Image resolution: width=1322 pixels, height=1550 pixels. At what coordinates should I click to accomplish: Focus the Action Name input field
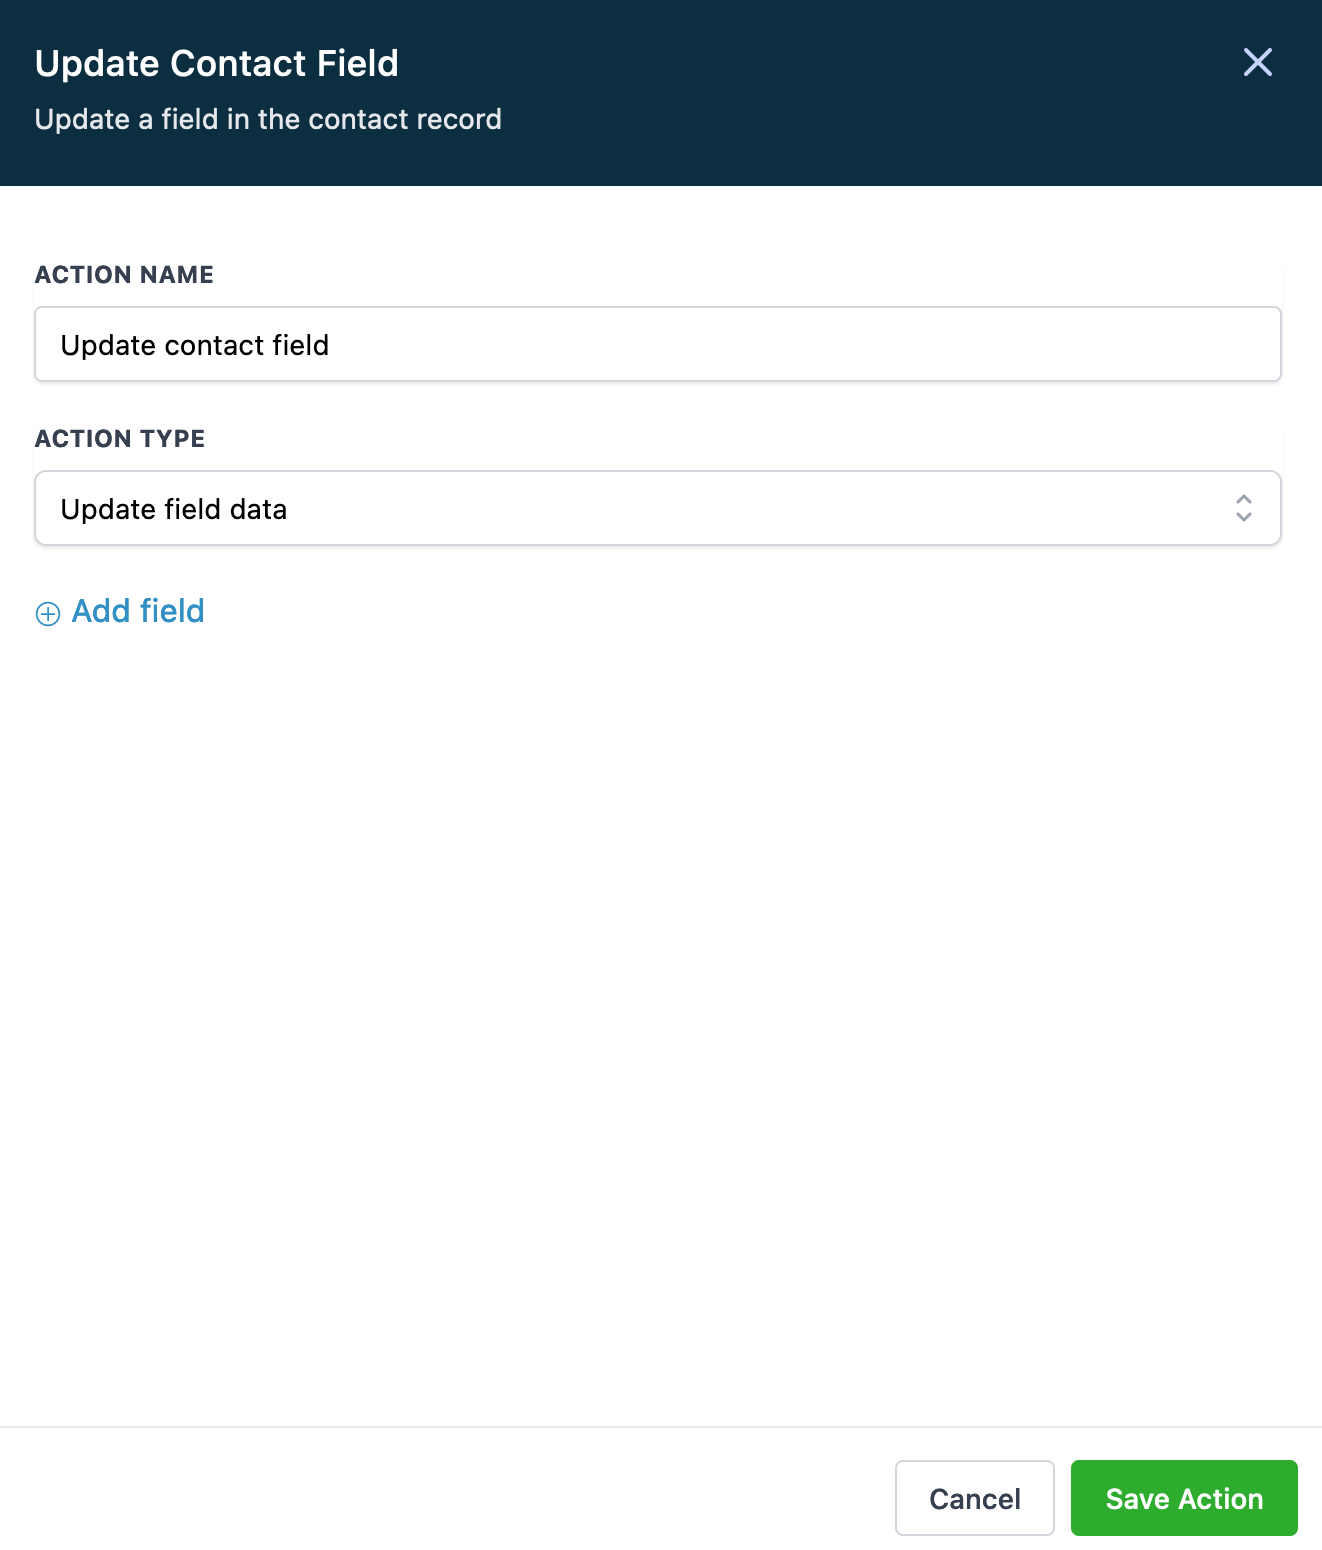pyautogui.click(x=657, y=344)
